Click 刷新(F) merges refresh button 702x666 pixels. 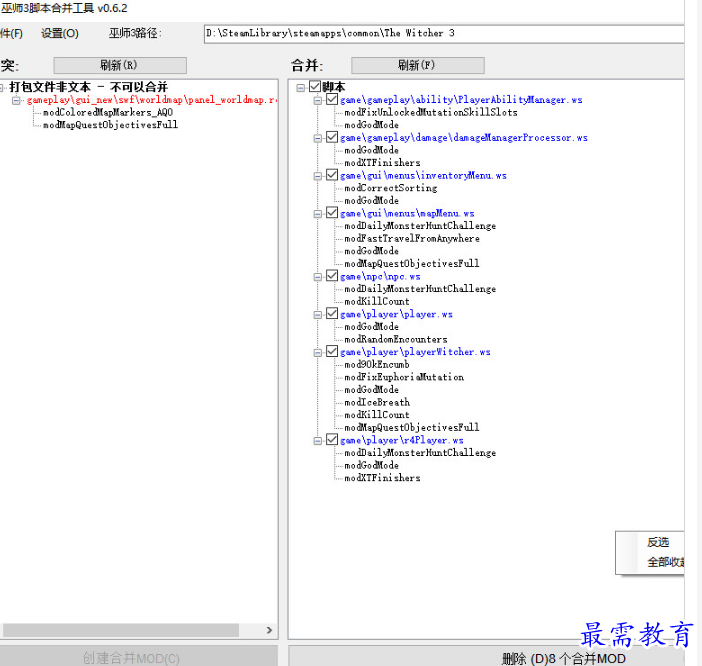pos(418,65)
